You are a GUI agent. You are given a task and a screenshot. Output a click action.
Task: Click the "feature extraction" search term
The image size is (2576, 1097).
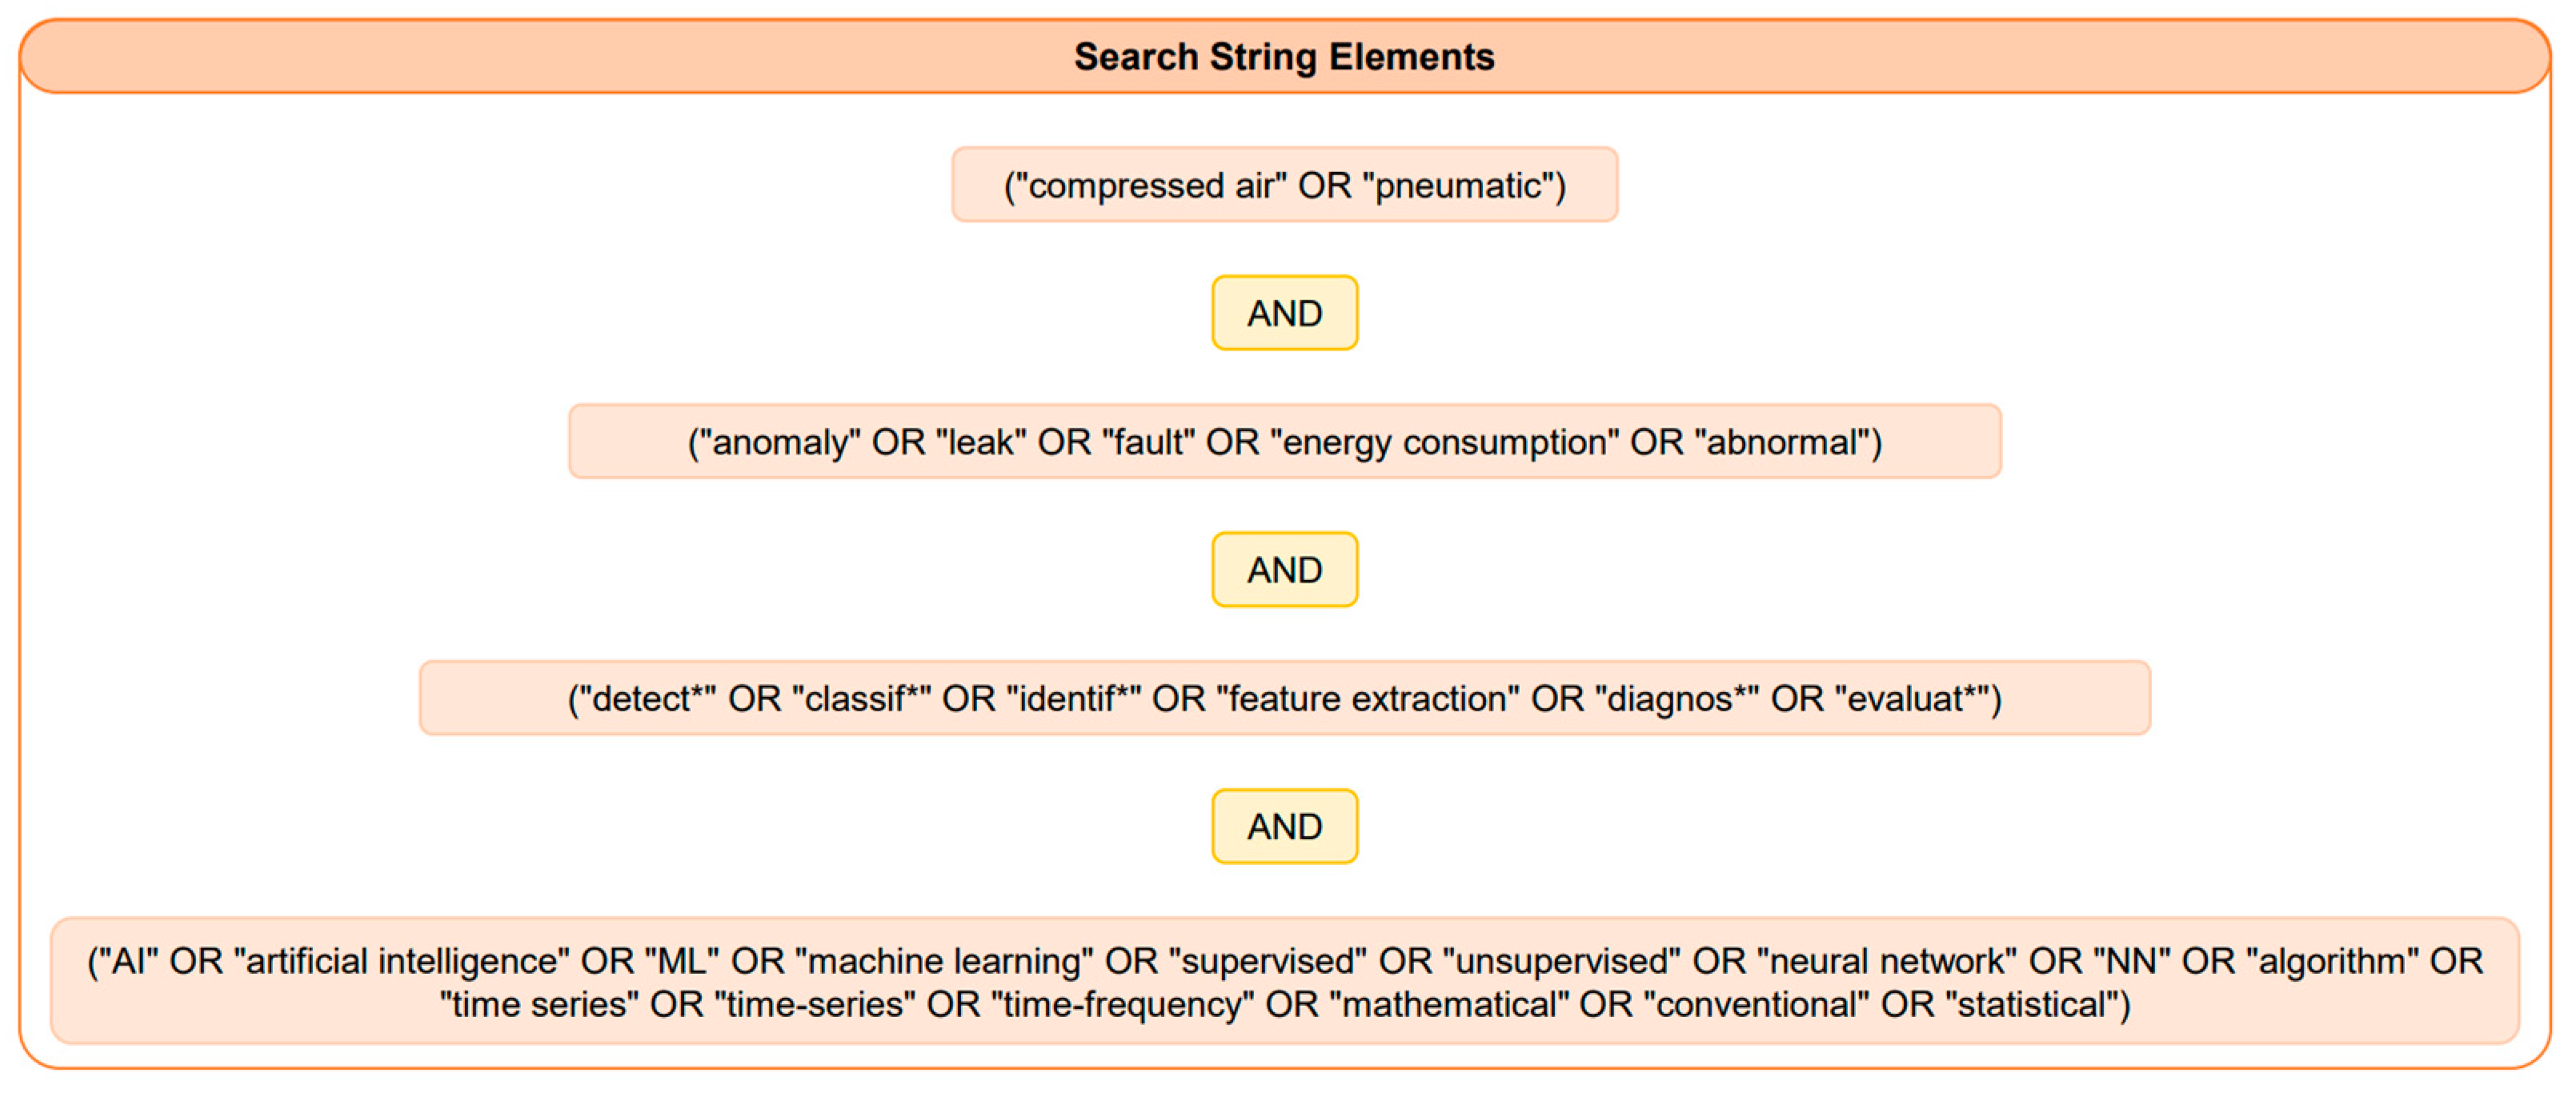click(1367, 699)
